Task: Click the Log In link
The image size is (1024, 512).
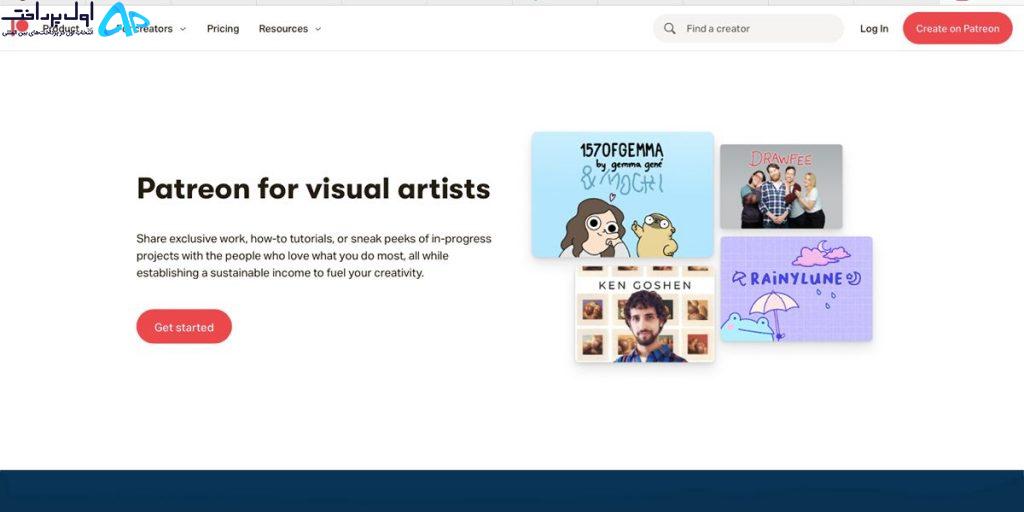Action: 874,29
